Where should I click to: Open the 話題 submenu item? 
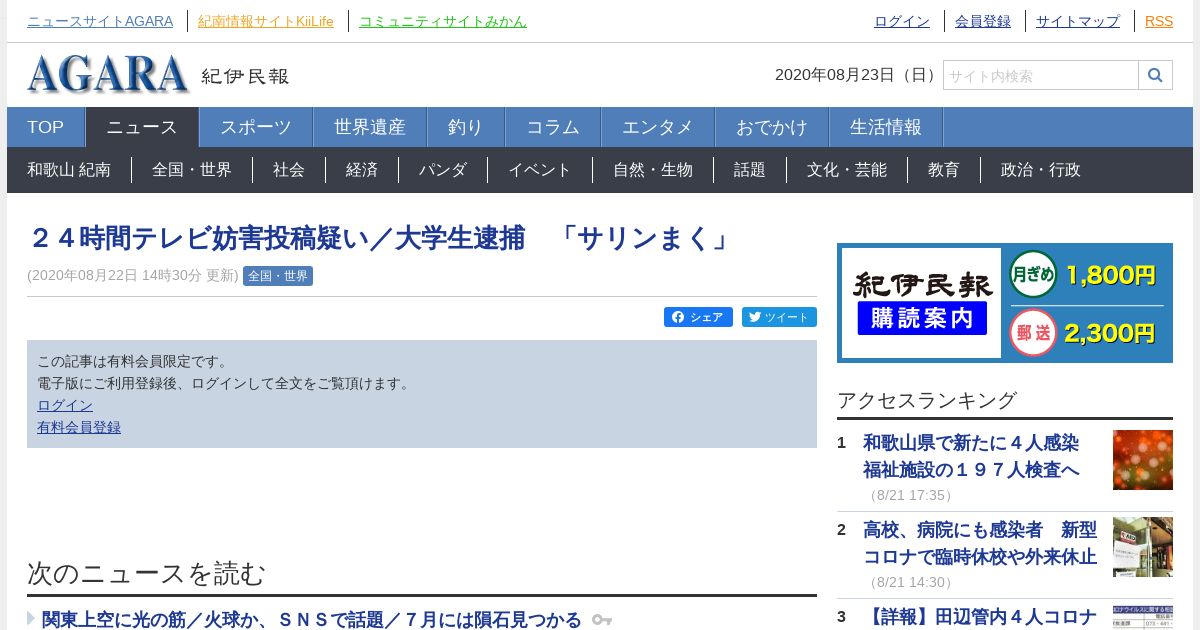click(750, 170)
